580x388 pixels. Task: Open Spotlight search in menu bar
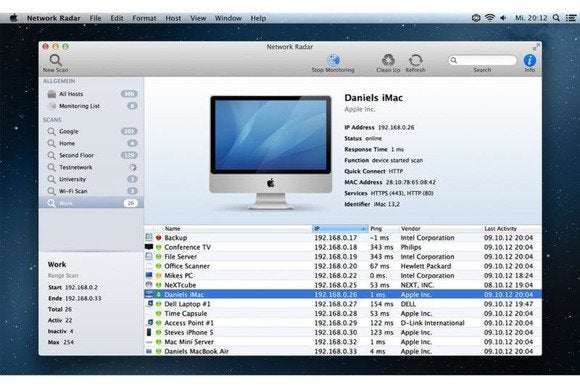pyautogui.click(x=556, y=18)
